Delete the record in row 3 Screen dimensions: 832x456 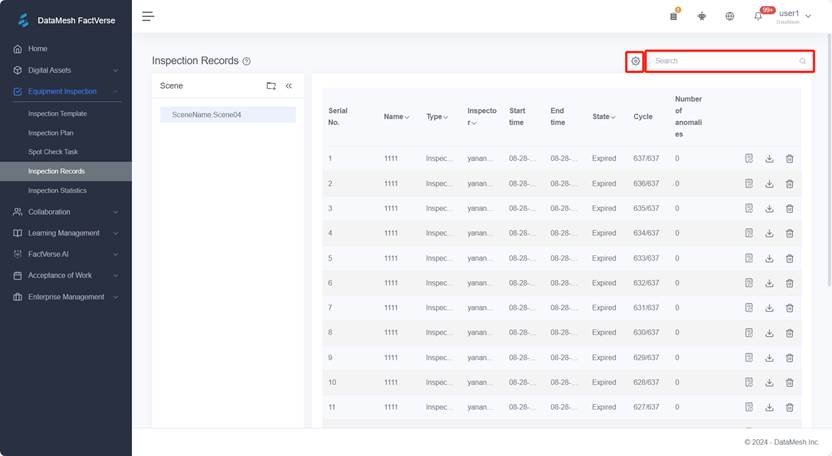point(789,209)
